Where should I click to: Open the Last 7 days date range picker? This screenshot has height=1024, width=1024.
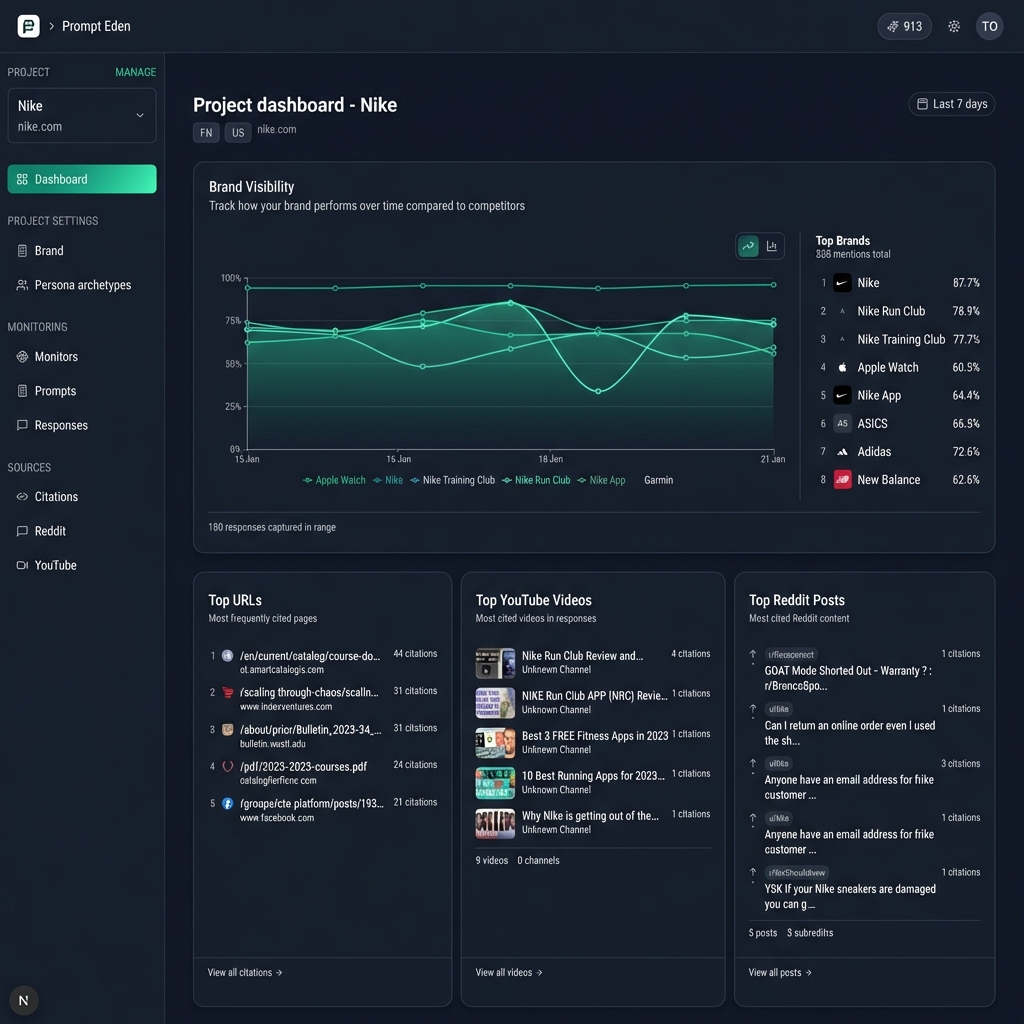point(951,103)
